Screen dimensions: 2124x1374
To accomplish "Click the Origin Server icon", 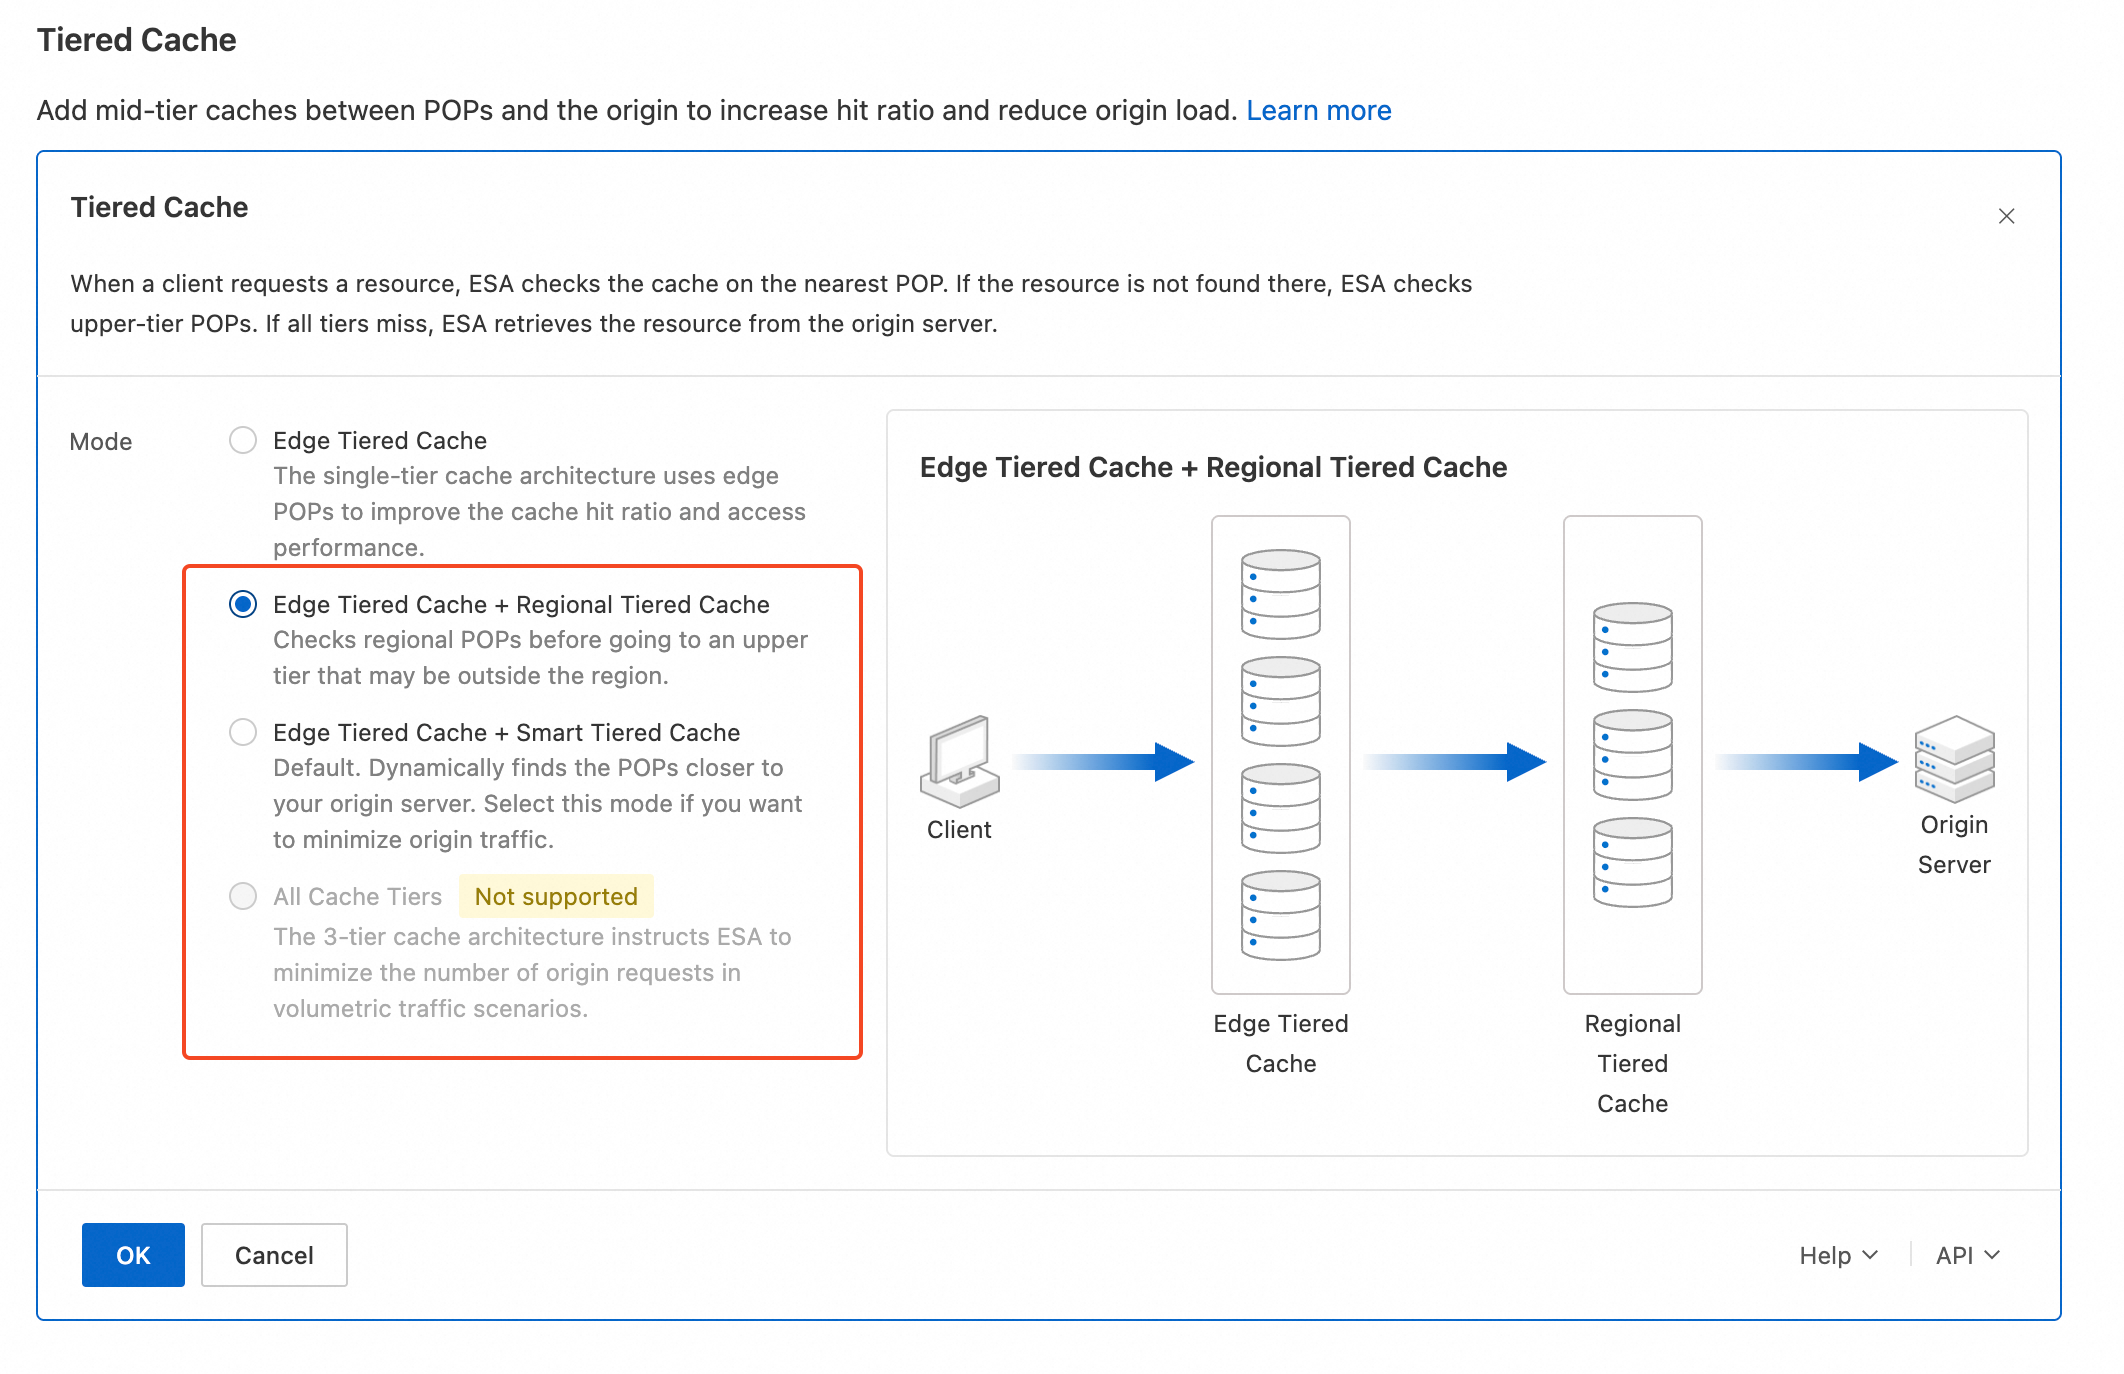I will coord(1954,759).
